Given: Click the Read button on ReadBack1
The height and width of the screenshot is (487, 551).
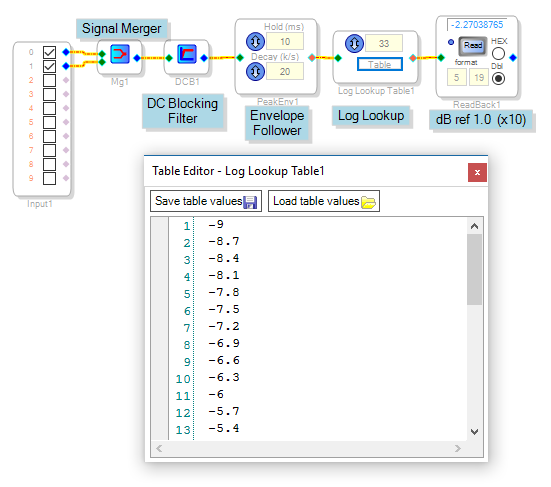Looking at the screenshot, I should 473,46.
